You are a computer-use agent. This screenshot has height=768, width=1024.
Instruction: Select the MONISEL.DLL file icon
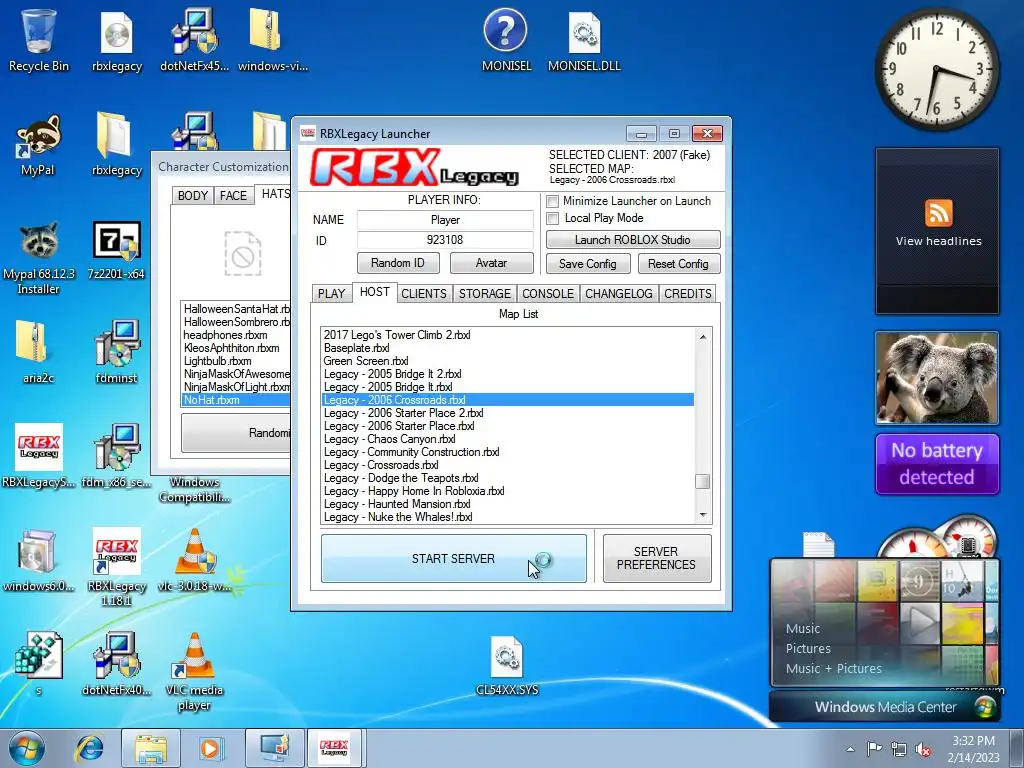click(x=584, y=40)
